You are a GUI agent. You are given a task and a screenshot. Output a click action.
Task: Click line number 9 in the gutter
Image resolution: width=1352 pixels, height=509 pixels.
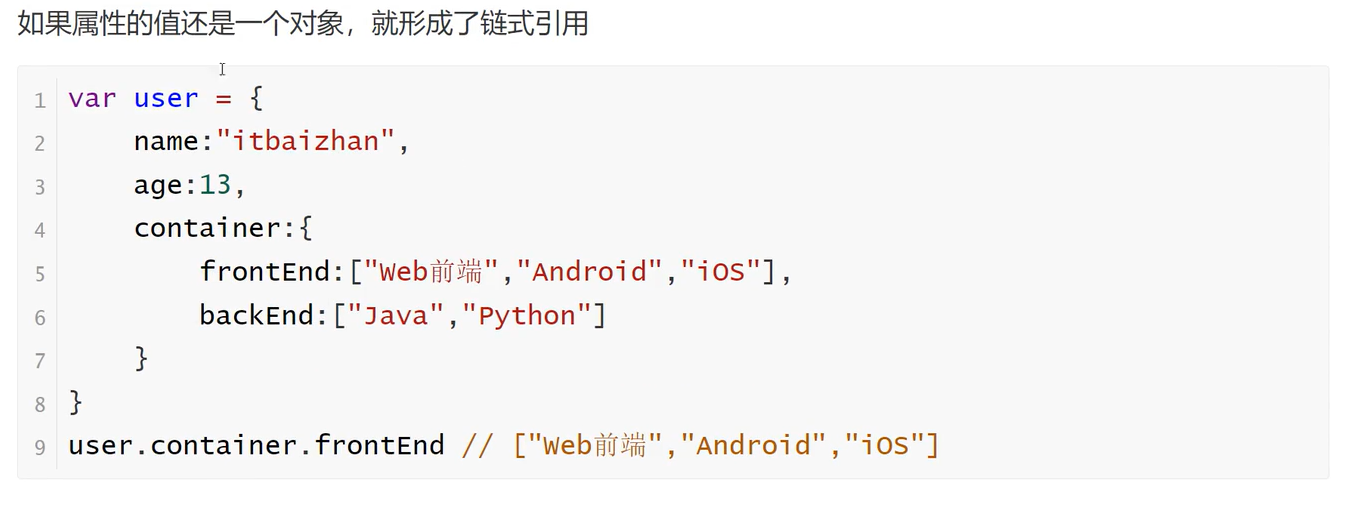[40, 447]
